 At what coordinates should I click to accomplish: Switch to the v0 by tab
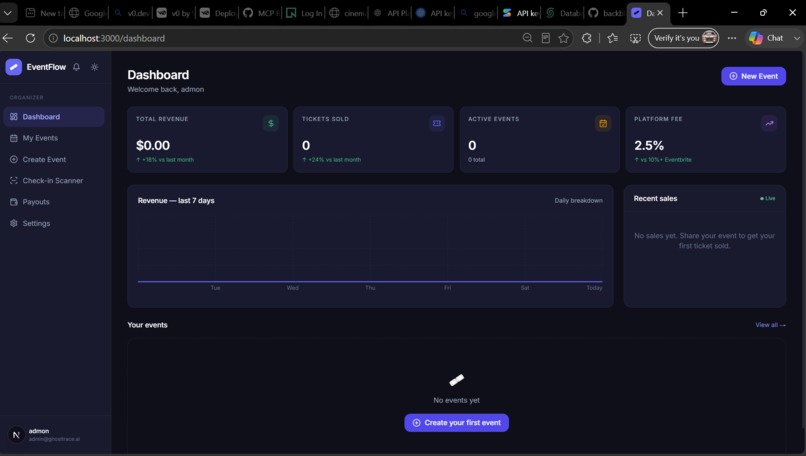176,13
